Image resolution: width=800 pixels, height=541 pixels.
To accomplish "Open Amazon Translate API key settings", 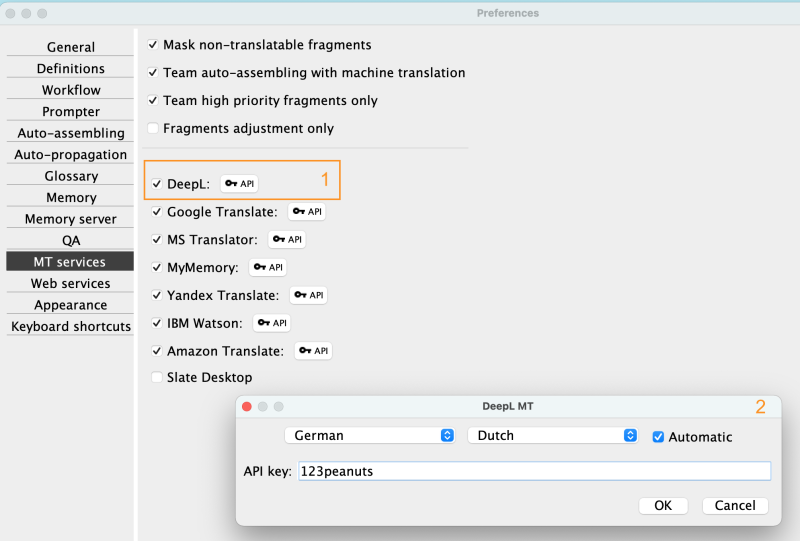I will 313,351.
